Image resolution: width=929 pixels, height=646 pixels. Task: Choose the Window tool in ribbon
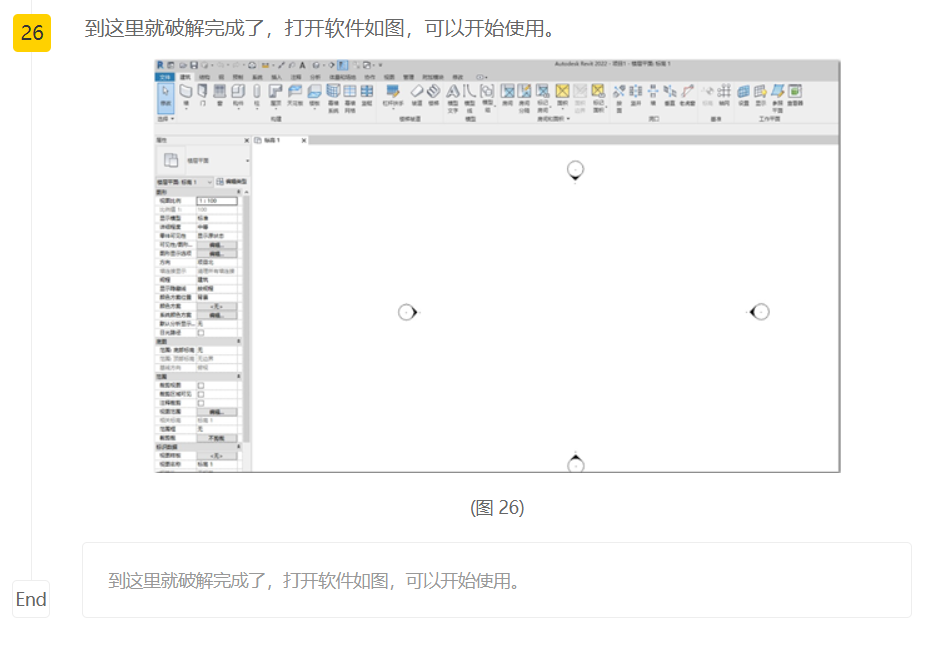220,93
